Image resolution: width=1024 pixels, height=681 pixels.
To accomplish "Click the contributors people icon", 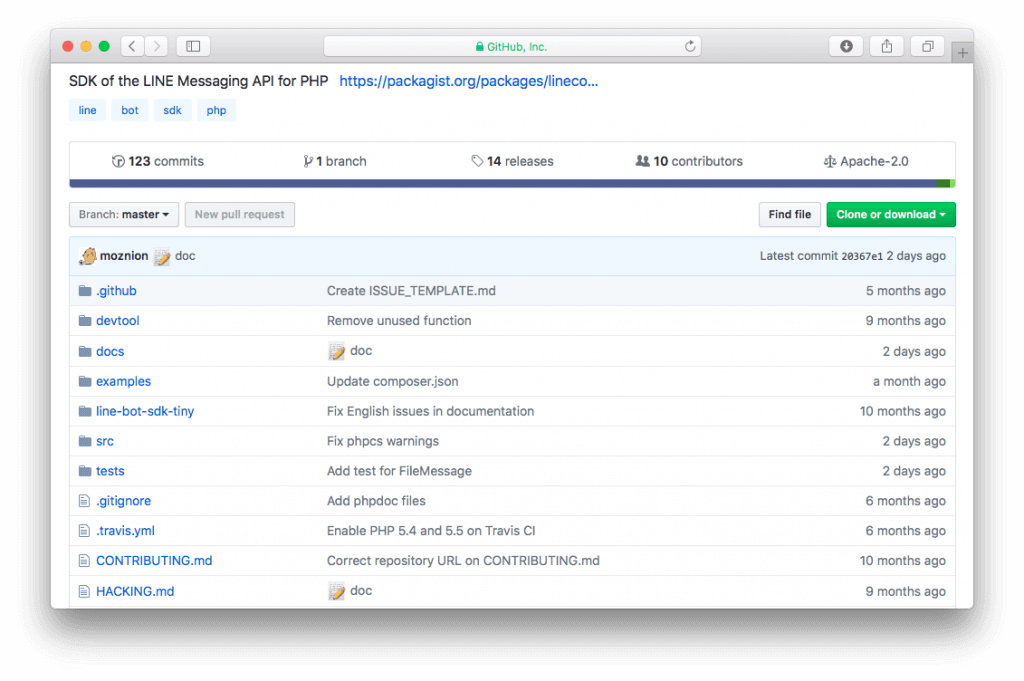I will (x=642, y=160).
